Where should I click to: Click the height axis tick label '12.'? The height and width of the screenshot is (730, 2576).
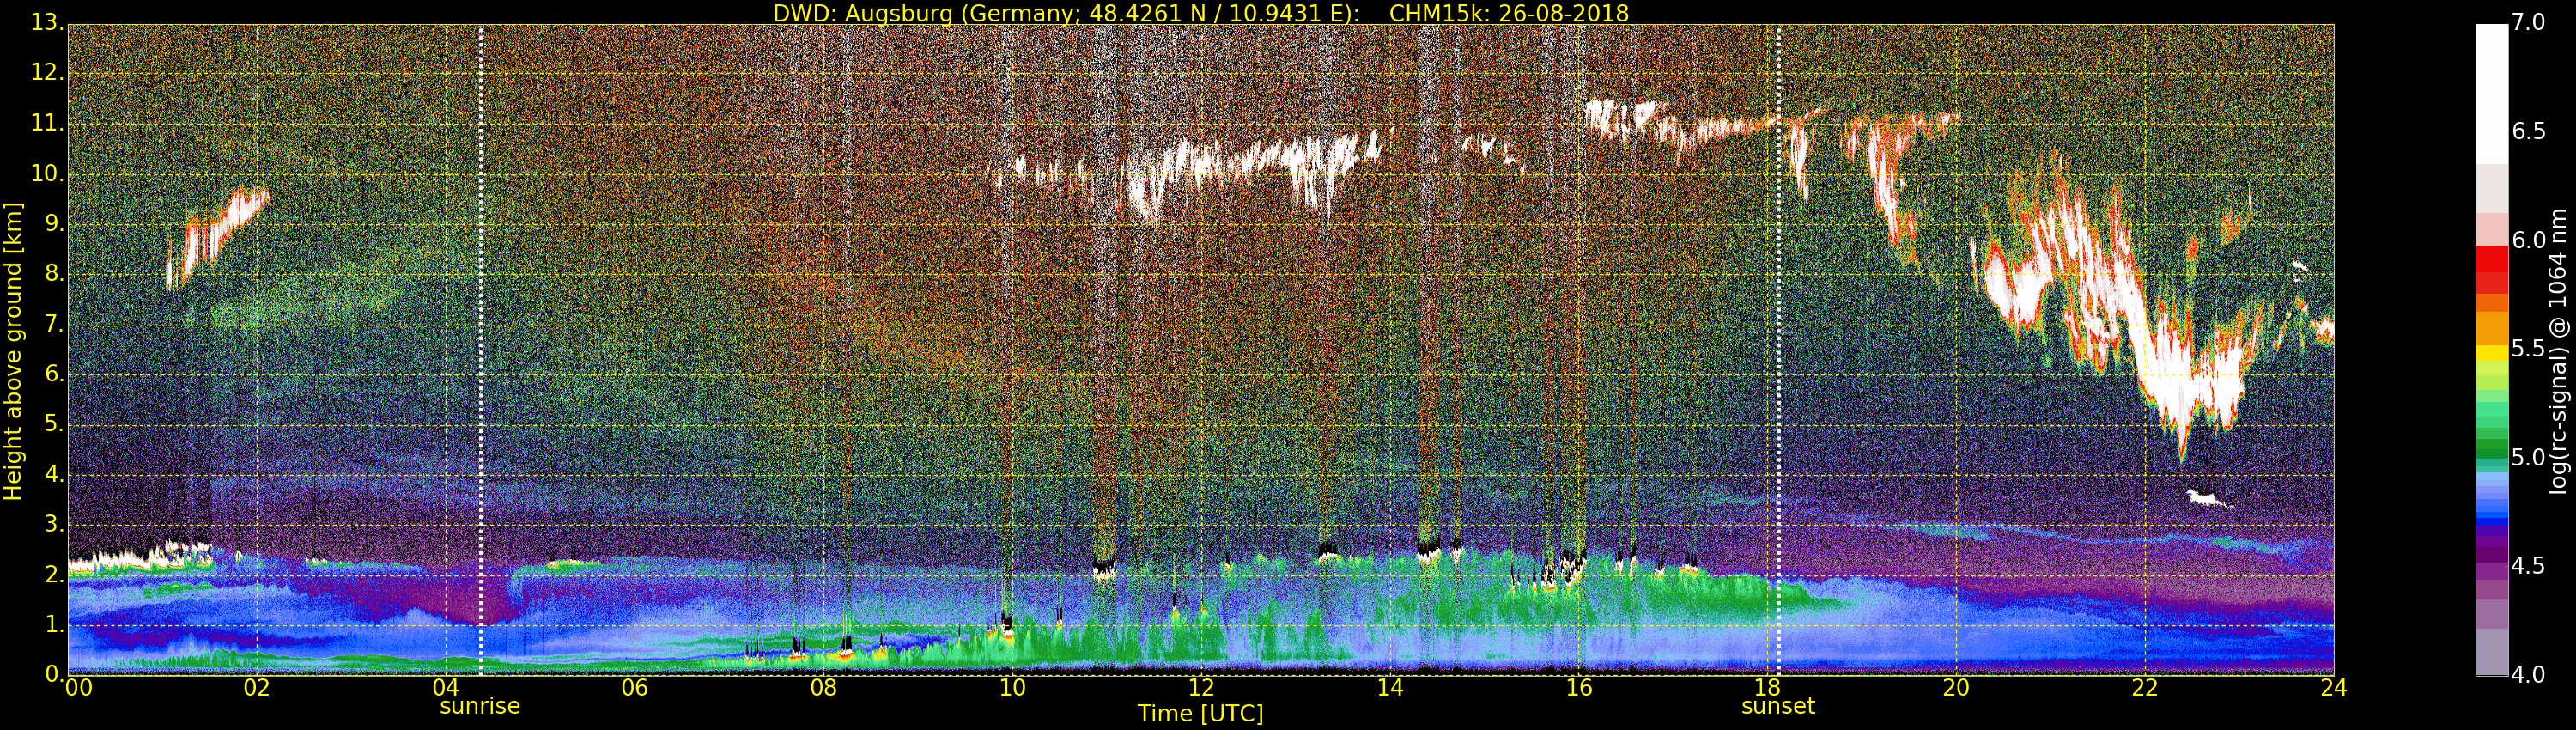(47, 73)
